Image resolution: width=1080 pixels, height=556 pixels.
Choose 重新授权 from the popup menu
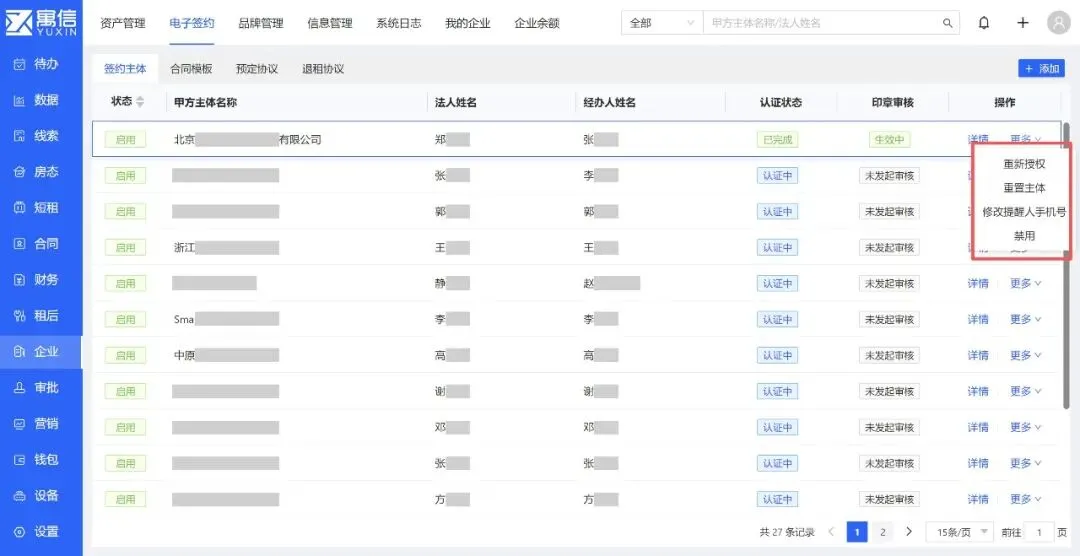click(1024, 164)
